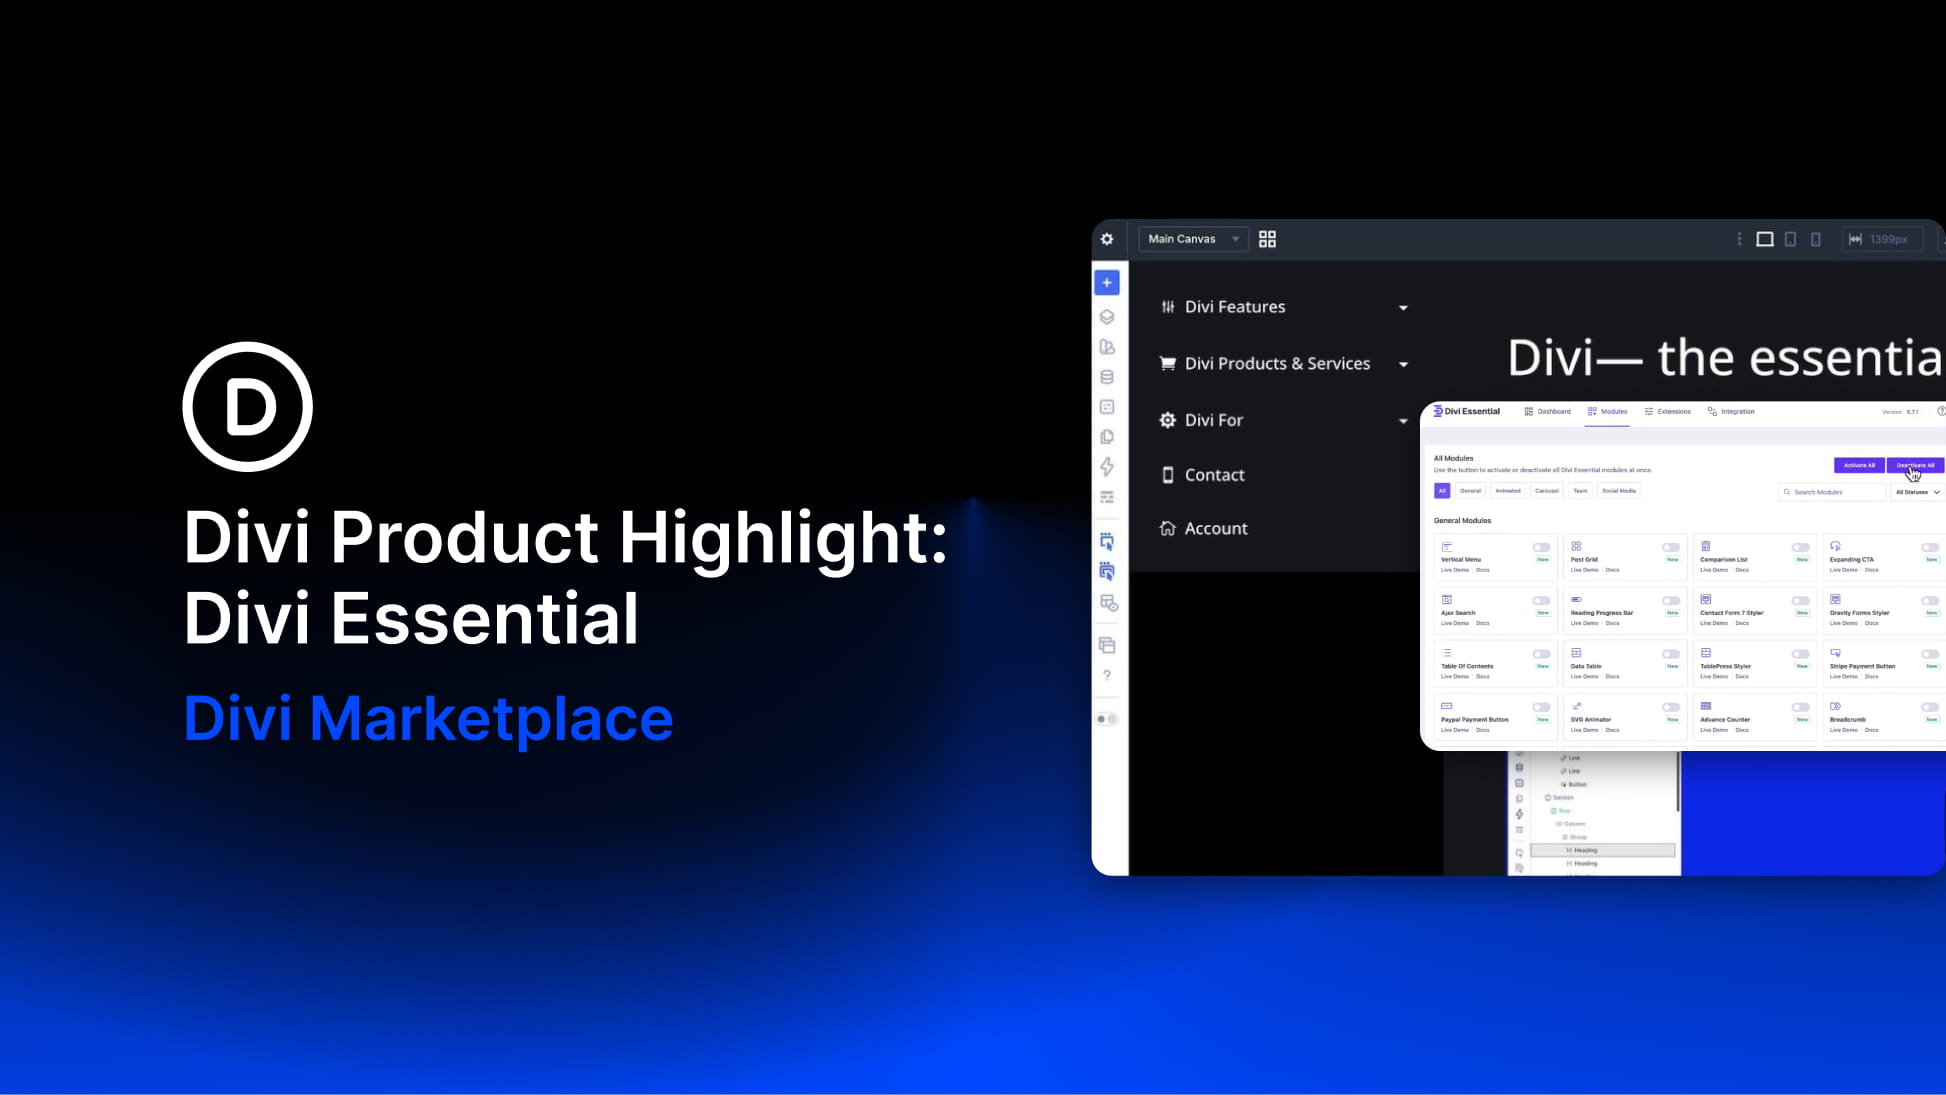Viewport: 1946px width, 1095px height.
Task: Expand the Divi Features menu arrow
Action: (1403, 308)
